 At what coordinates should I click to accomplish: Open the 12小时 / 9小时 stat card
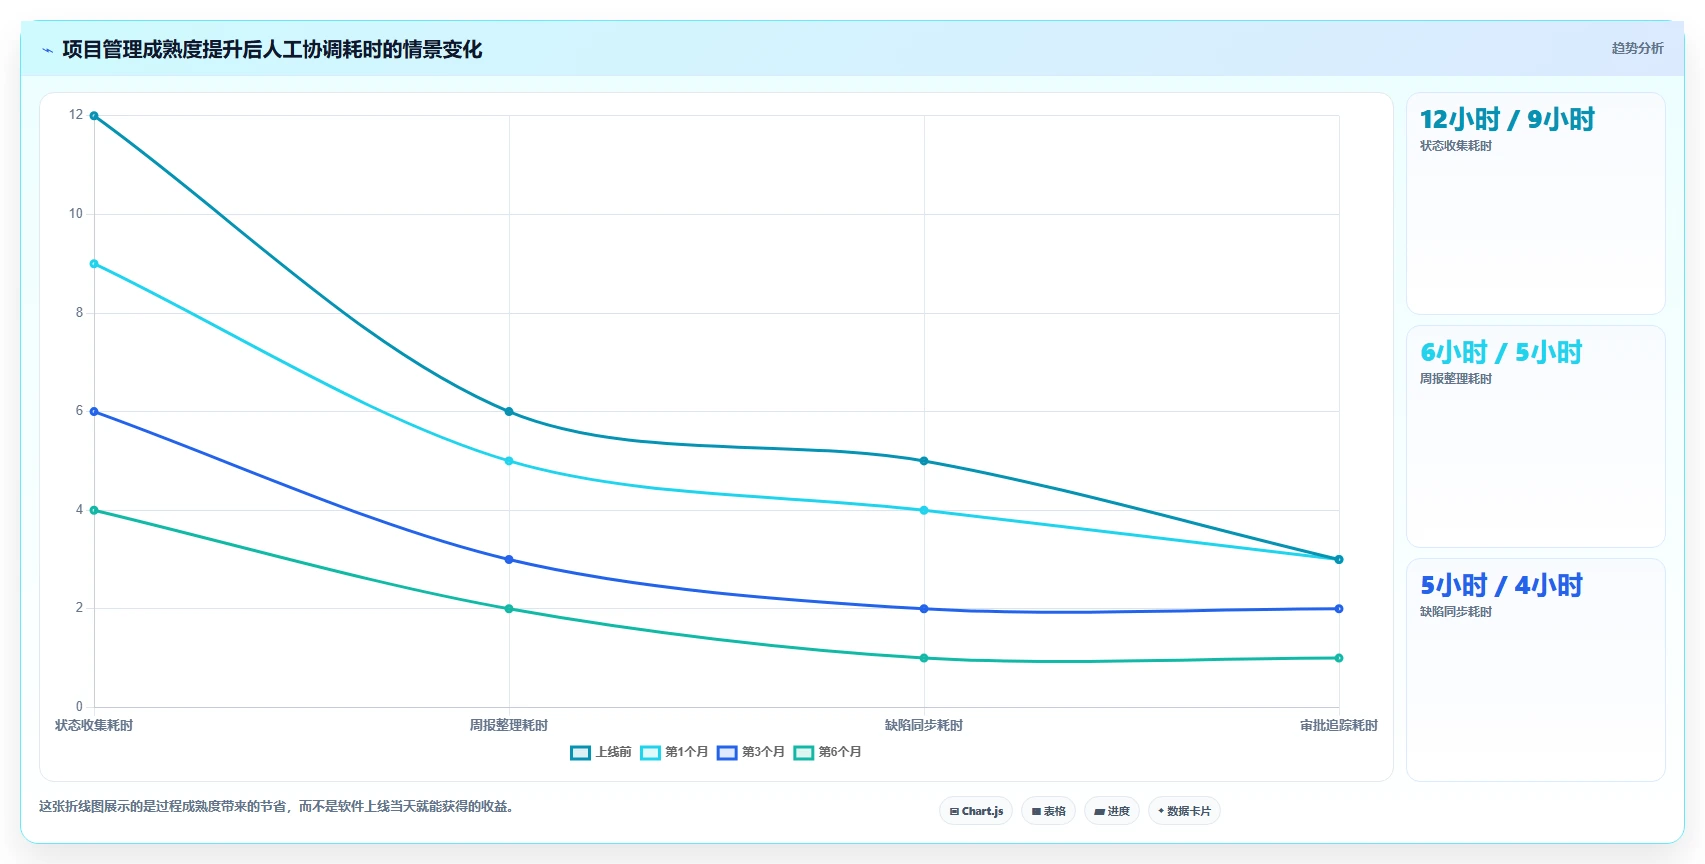(1536, 204)
